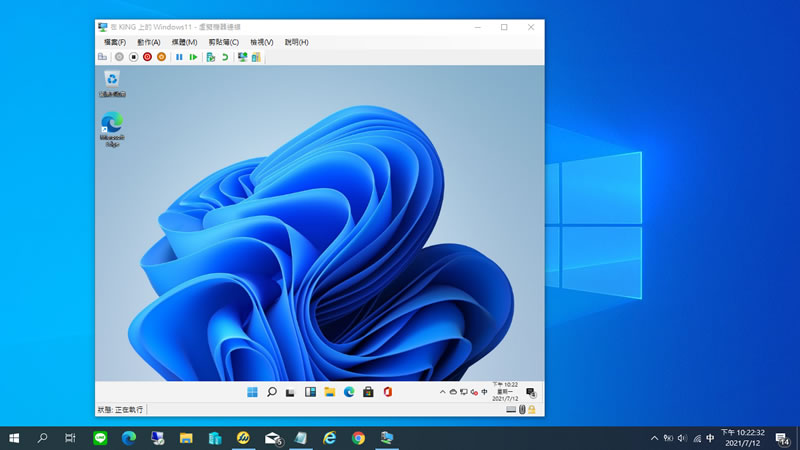The image size is (800, 450).
Task: Open the Mail app with badge on taskbar
Action: tap(273, 438)
